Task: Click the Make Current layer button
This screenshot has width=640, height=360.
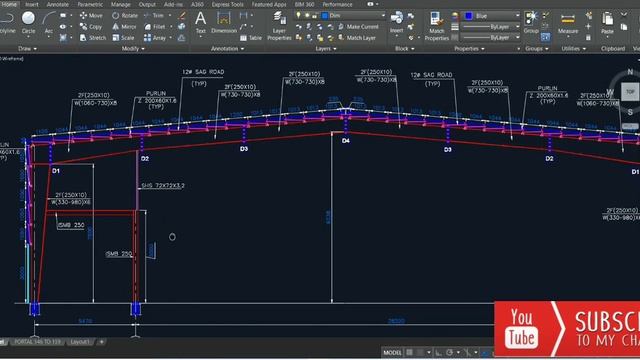Action: 358,27
